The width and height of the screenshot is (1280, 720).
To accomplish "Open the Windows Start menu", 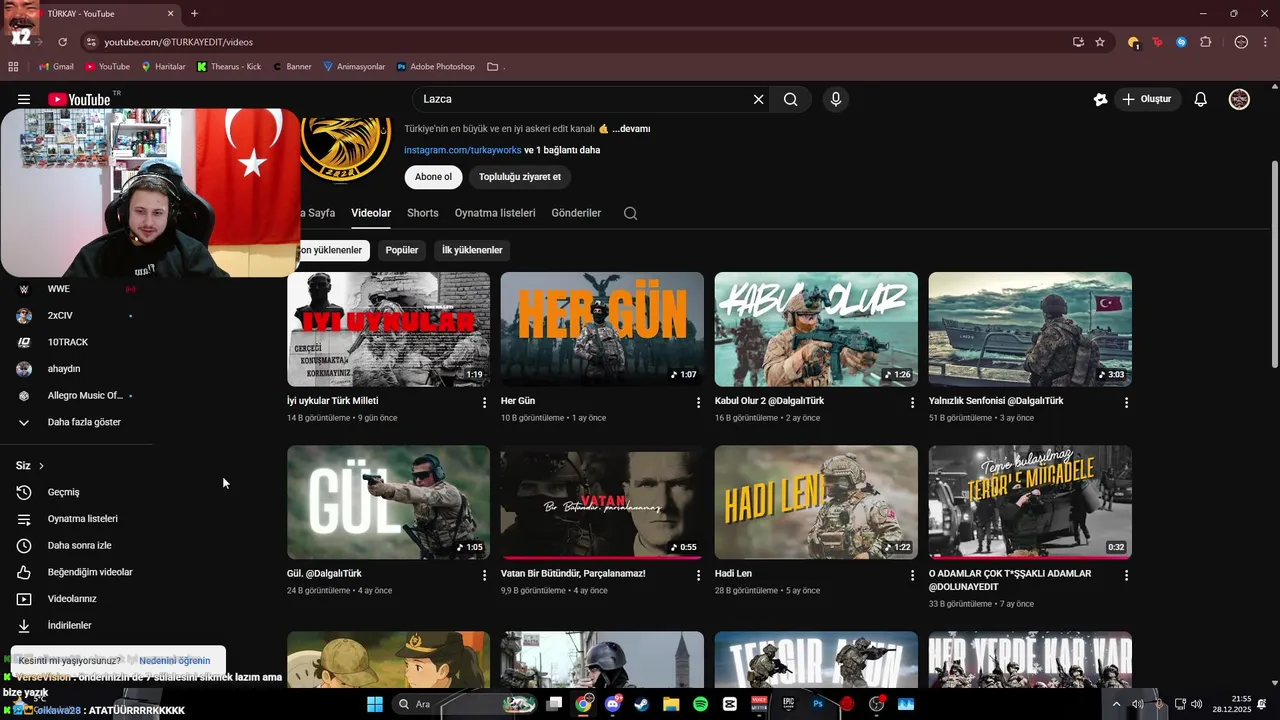I will pos(375,704).
